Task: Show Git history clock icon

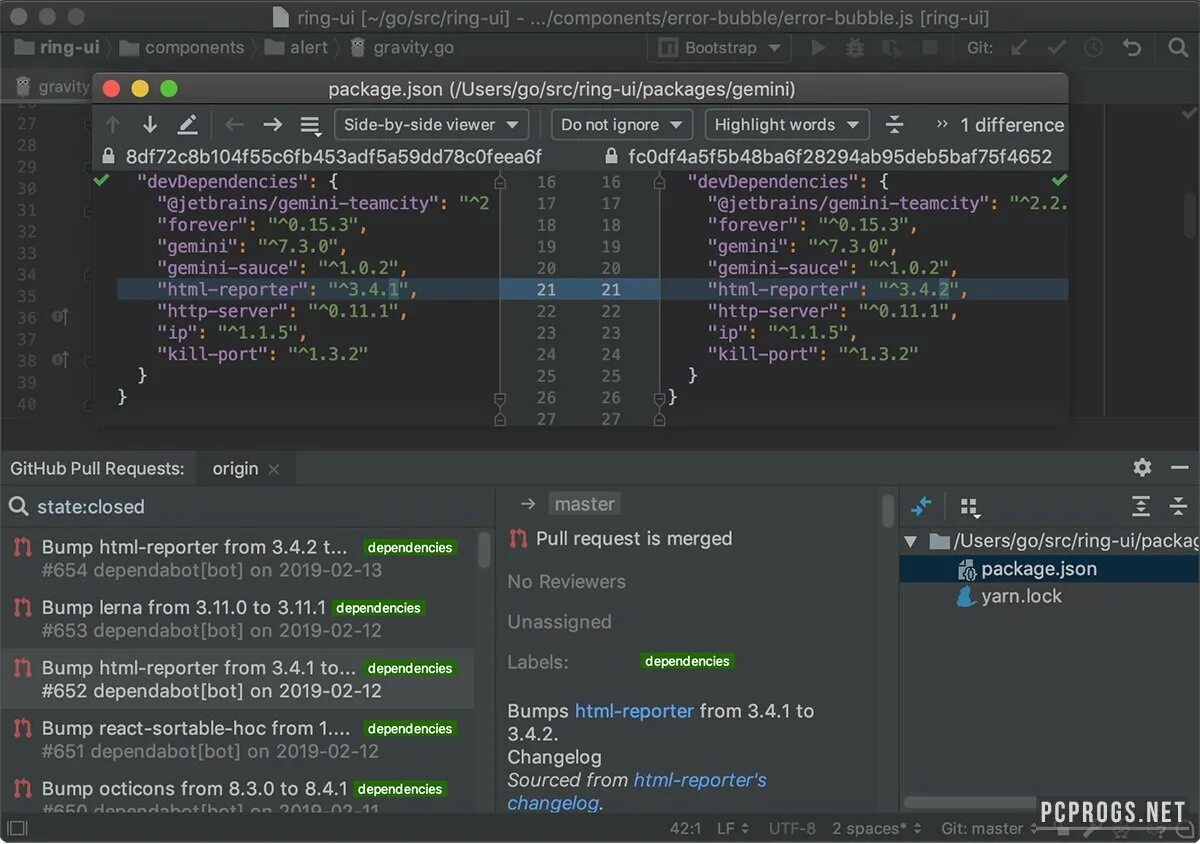Action: (1094, 47)
